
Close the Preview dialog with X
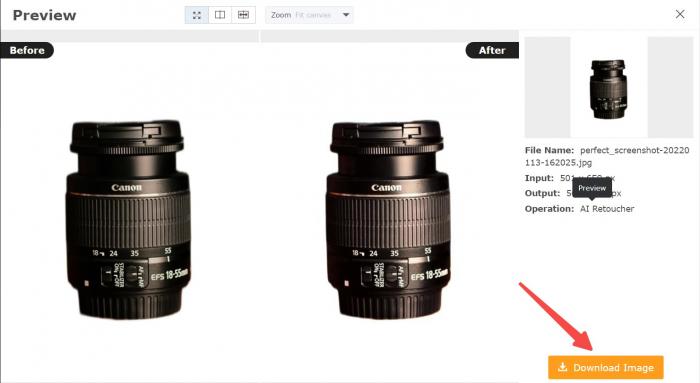pos(680,14)
